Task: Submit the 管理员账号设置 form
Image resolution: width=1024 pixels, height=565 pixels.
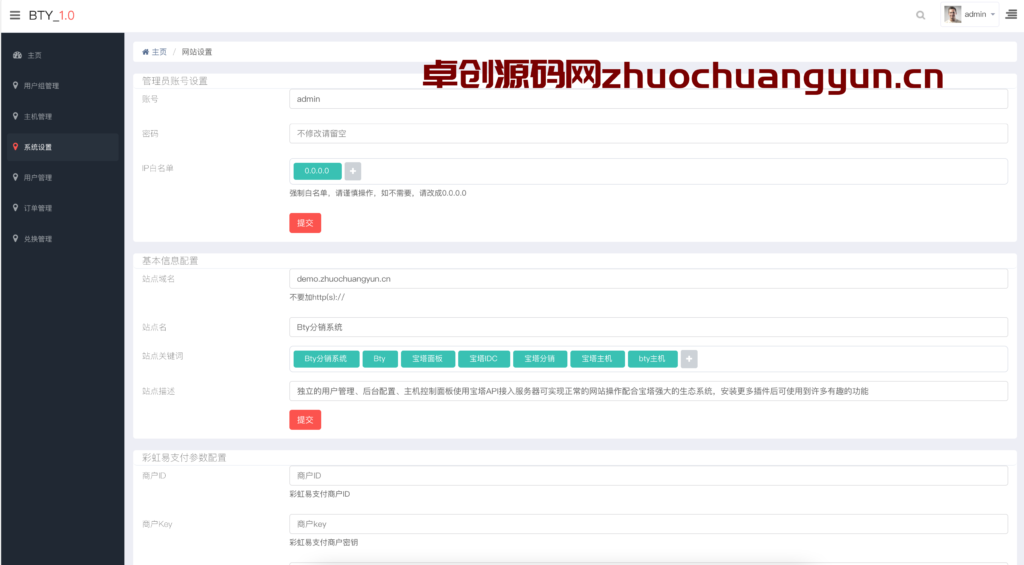Action: tap(305, 223)
